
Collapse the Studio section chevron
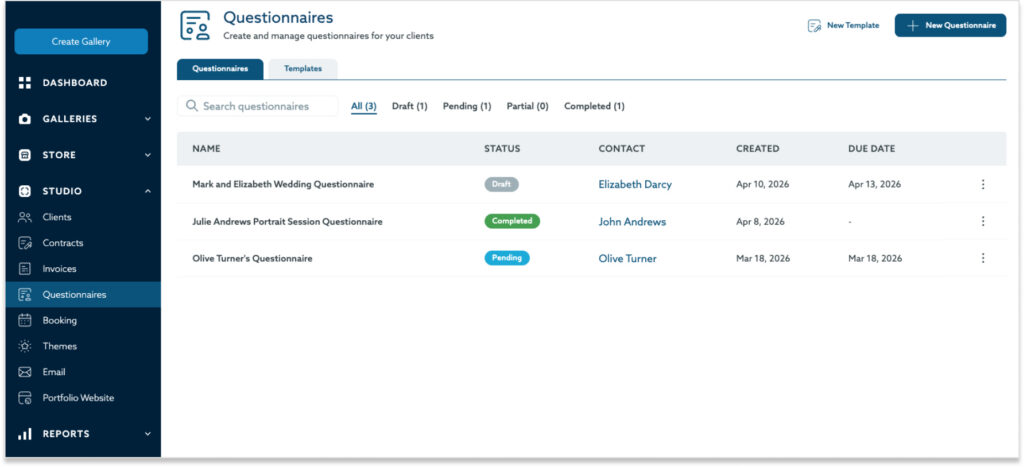(148, 191)
